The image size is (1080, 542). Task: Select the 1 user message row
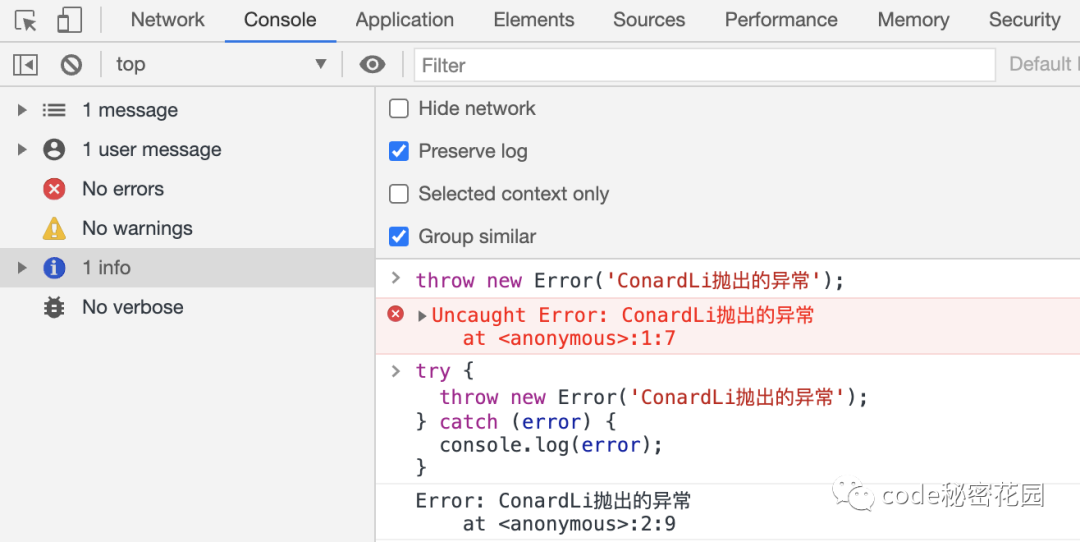point(151,150)
